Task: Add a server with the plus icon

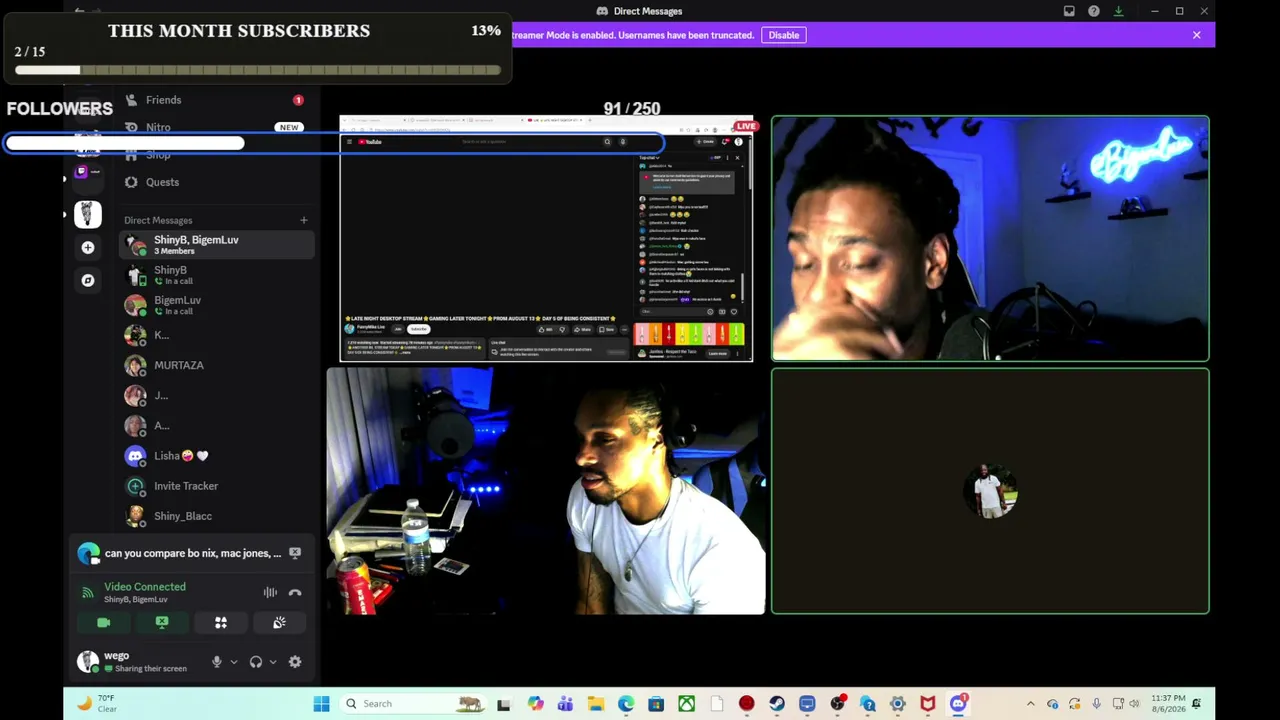Action: tap(88, 247)
